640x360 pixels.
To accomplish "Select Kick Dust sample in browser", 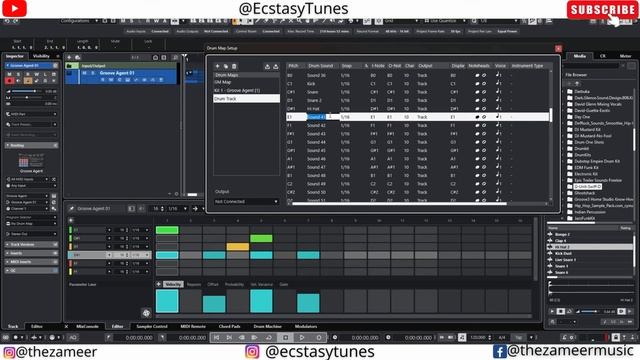I will 590,253.
